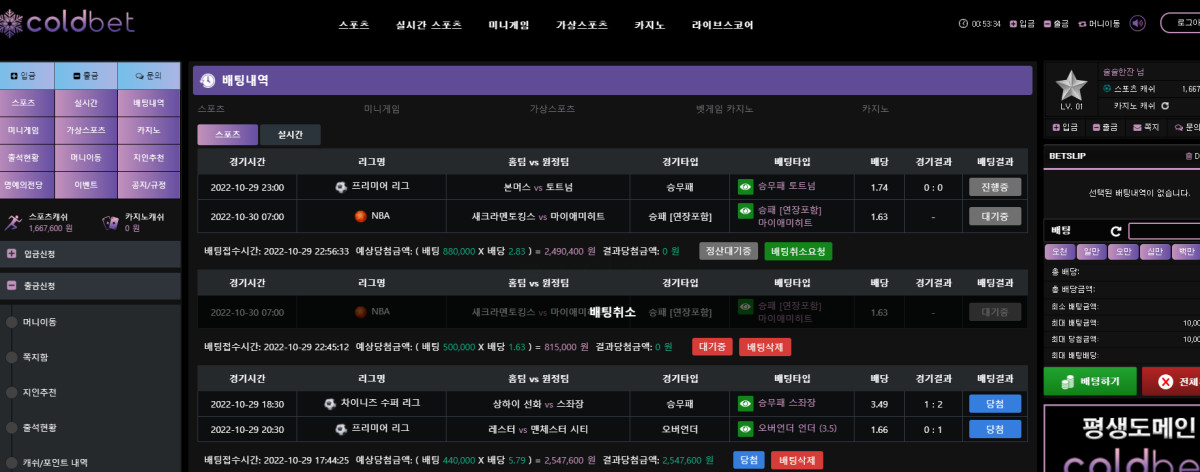This screenshot has width=1200, height=472.
Task: Select 미니게임 category filter under 배팅내역
Action: point(382,107)
